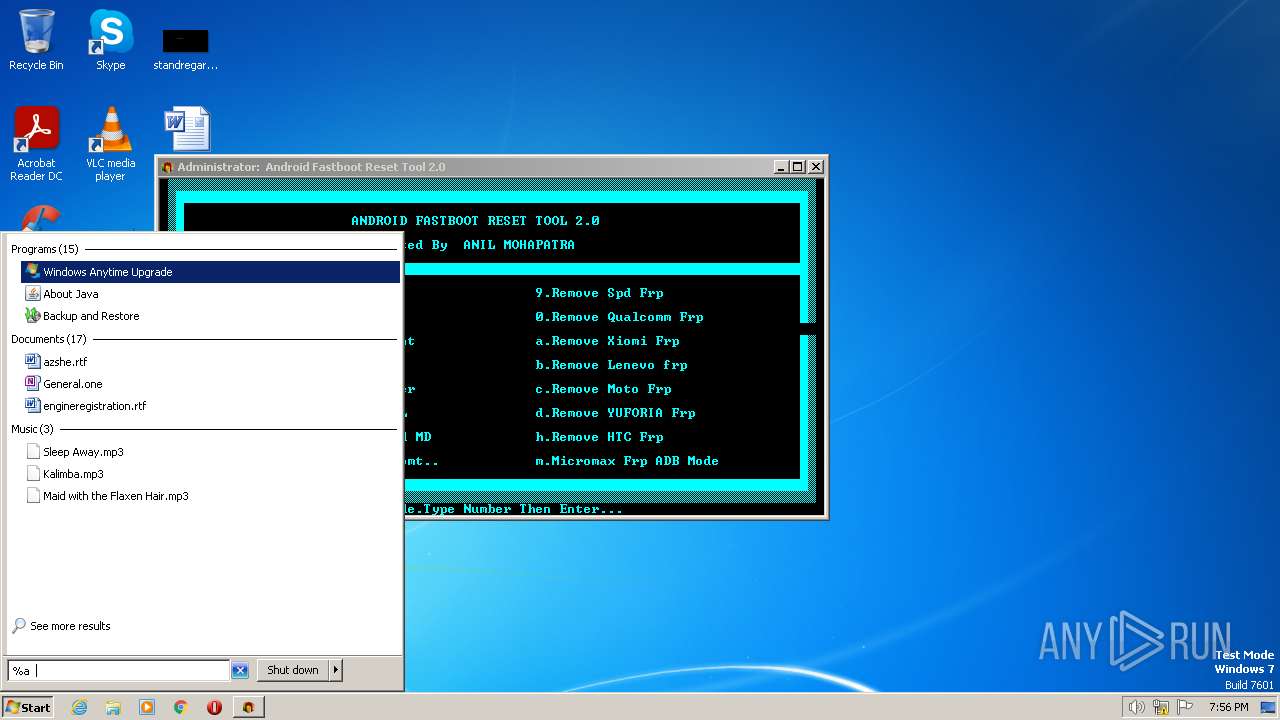Click '0.Remove Qualcomm Frp' console text

[619, 317]
